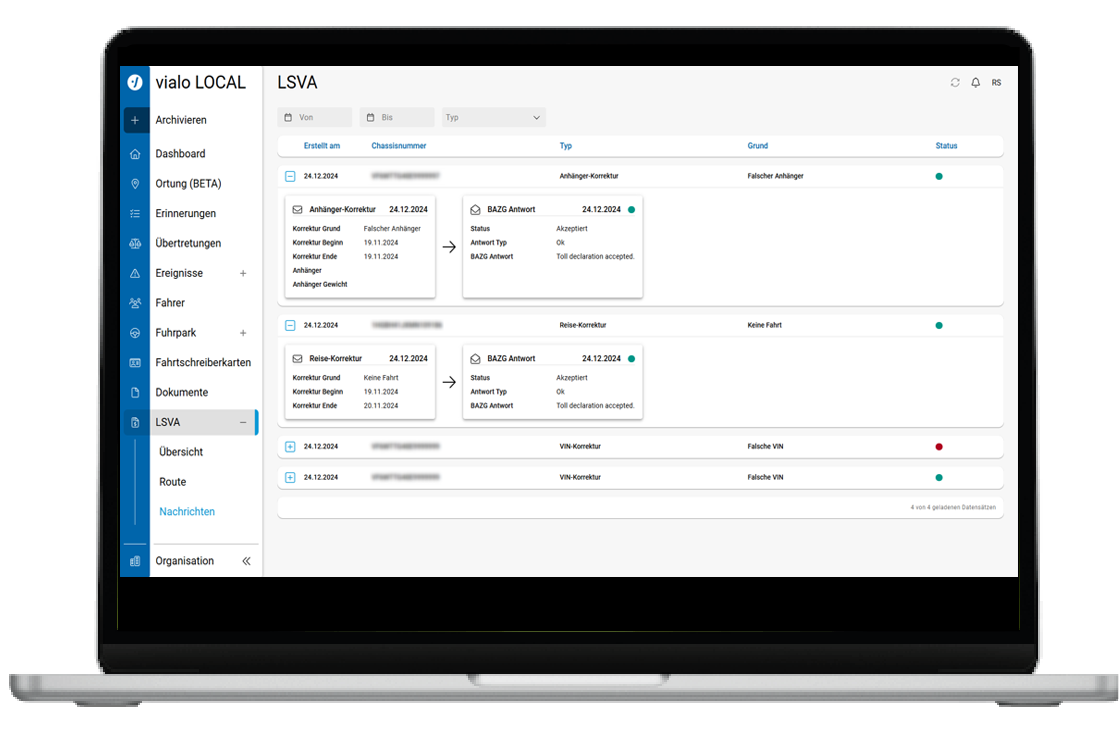The height and width of the screenshot is (746, 1119).
Task: Click the plus icon beside Archivieren
Action: click(x=135, y=120)
